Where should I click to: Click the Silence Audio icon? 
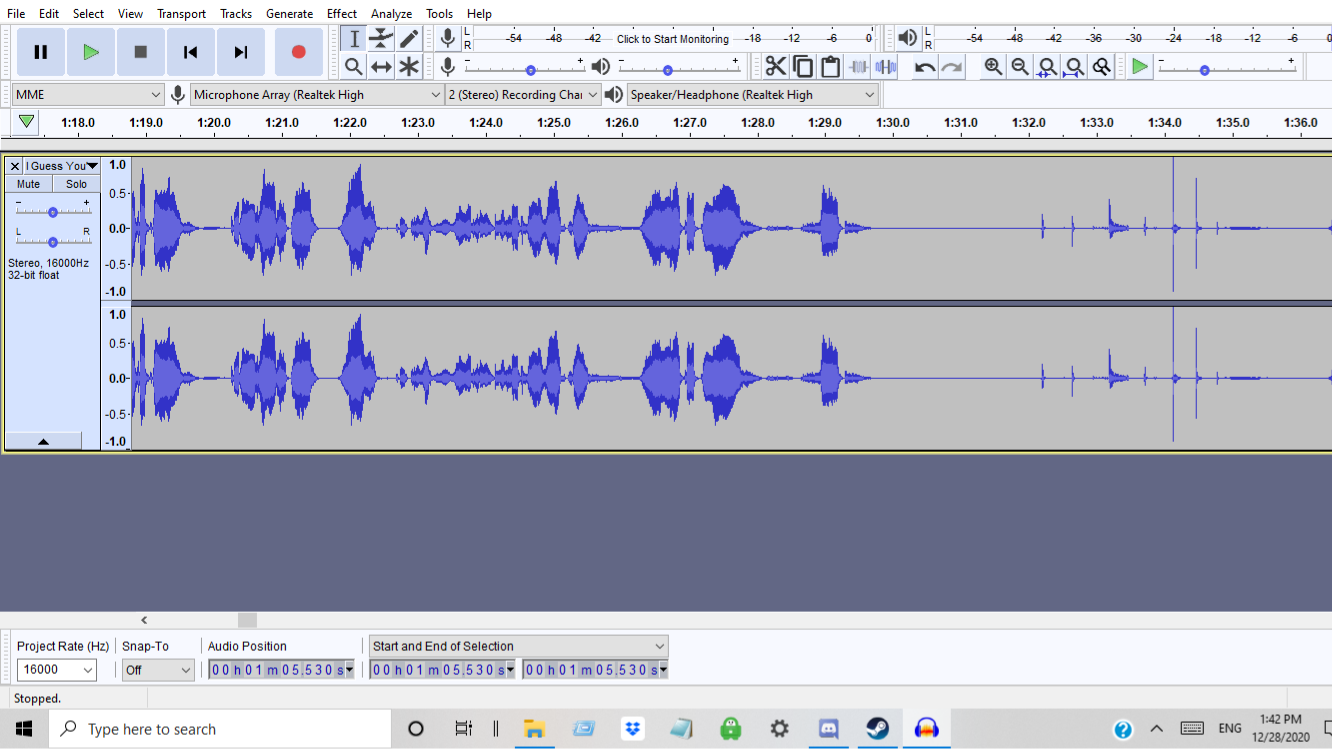point(885,67)
